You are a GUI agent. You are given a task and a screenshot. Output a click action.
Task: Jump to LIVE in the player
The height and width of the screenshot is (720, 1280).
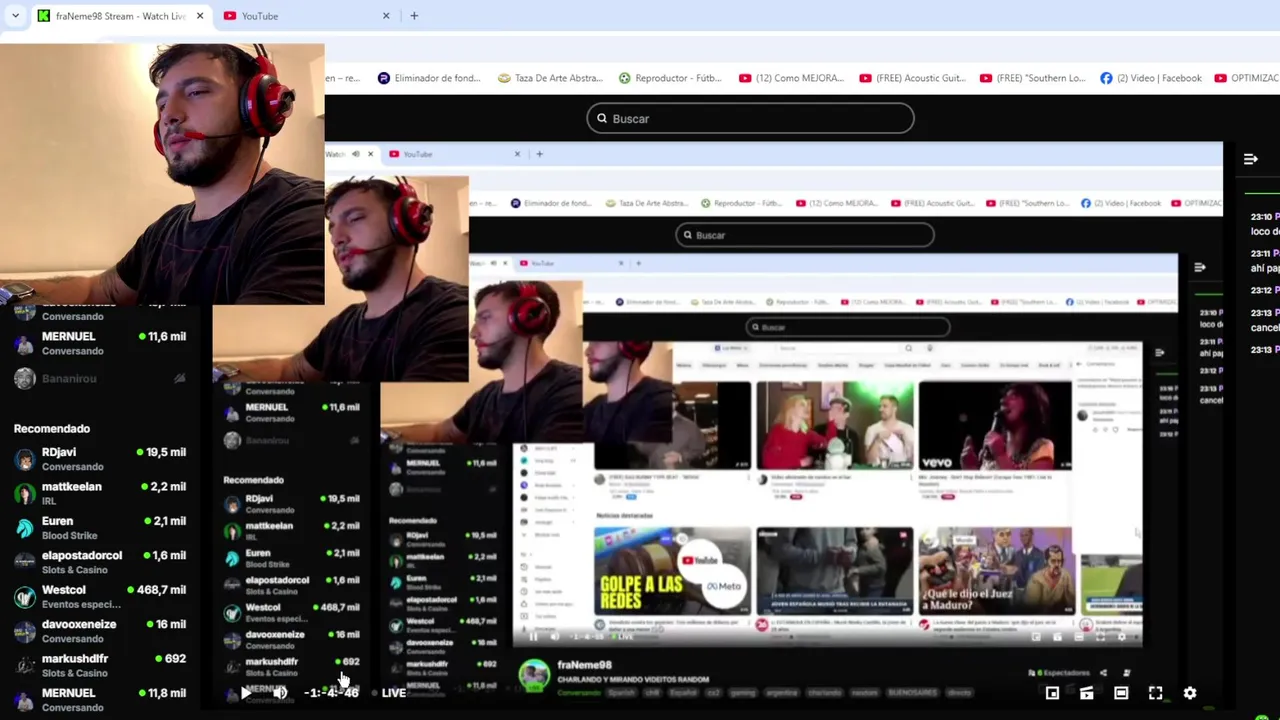(x=393, y=692)
